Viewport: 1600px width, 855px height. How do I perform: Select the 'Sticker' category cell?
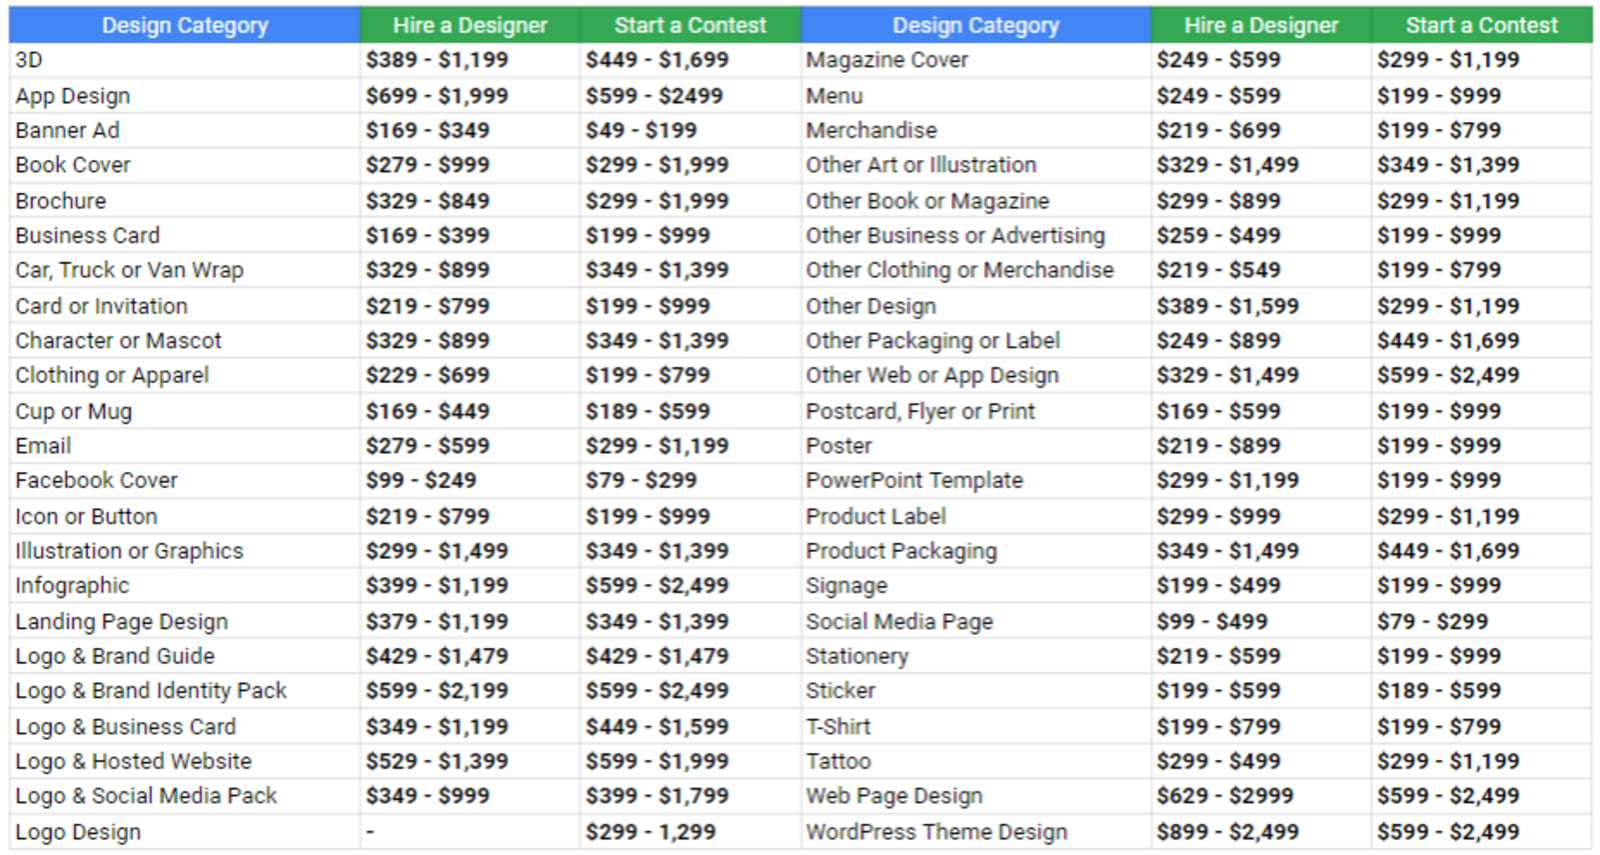[975, 690]
